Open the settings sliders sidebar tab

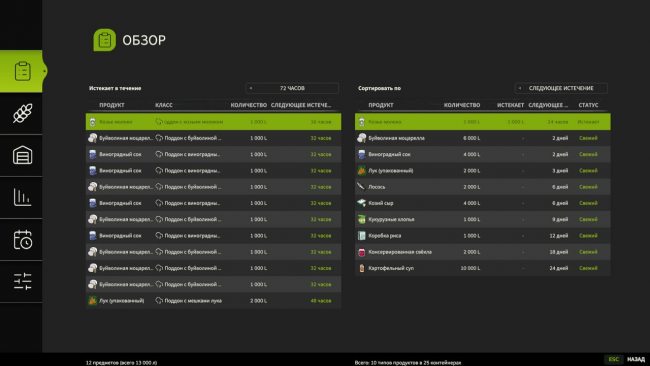(x=22, y=281)
